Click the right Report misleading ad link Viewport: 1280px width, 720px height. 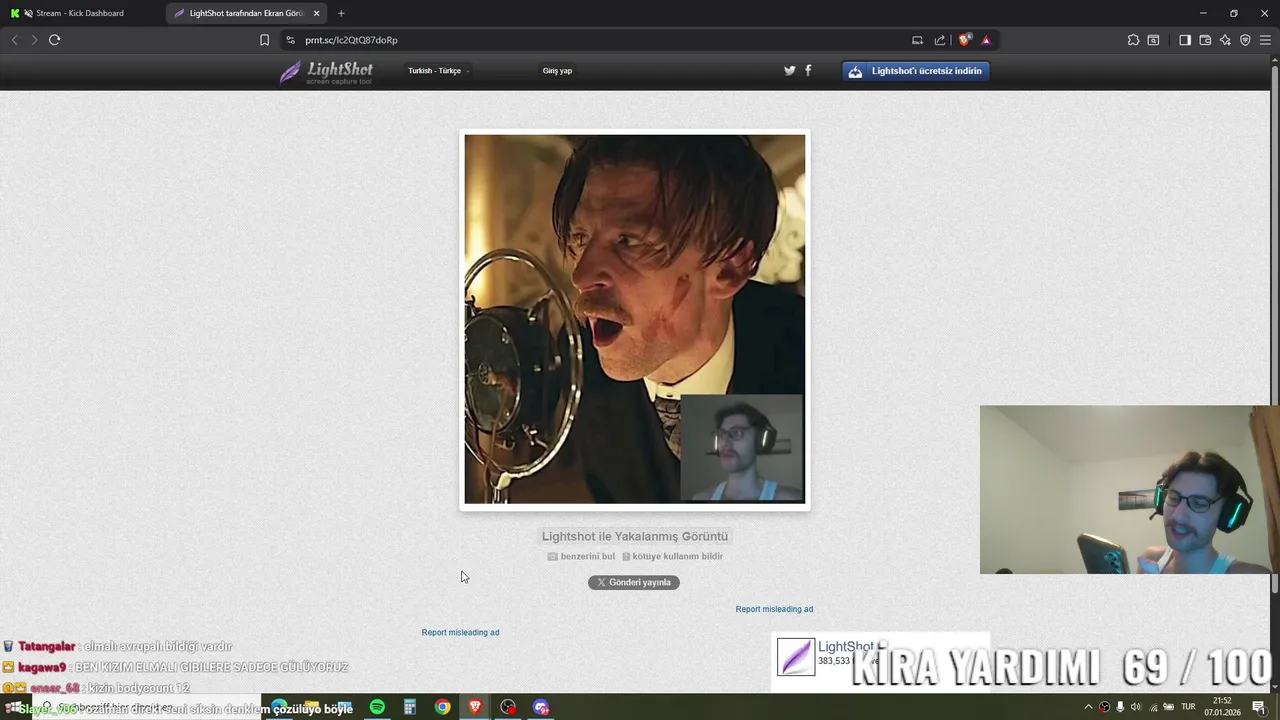pyautogui.click(x=774, y=609)
